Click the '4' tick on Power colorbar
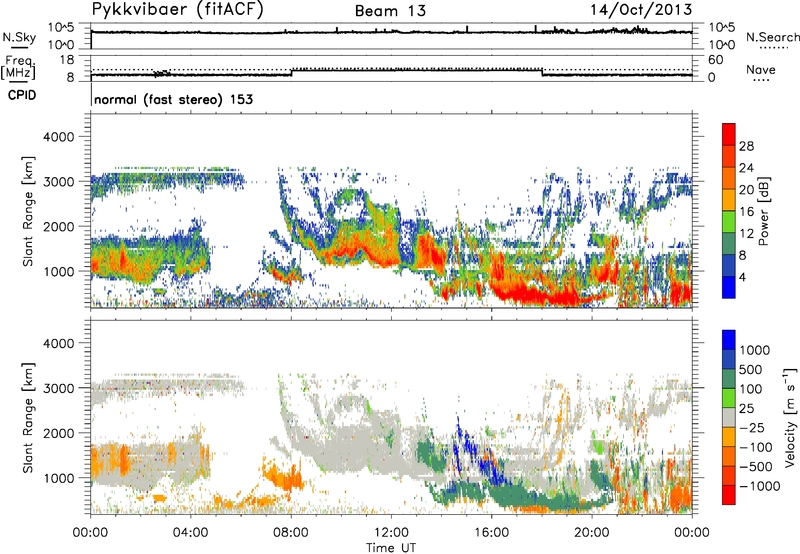This screenshot has height=554, width=800. [x=743, y=277]
